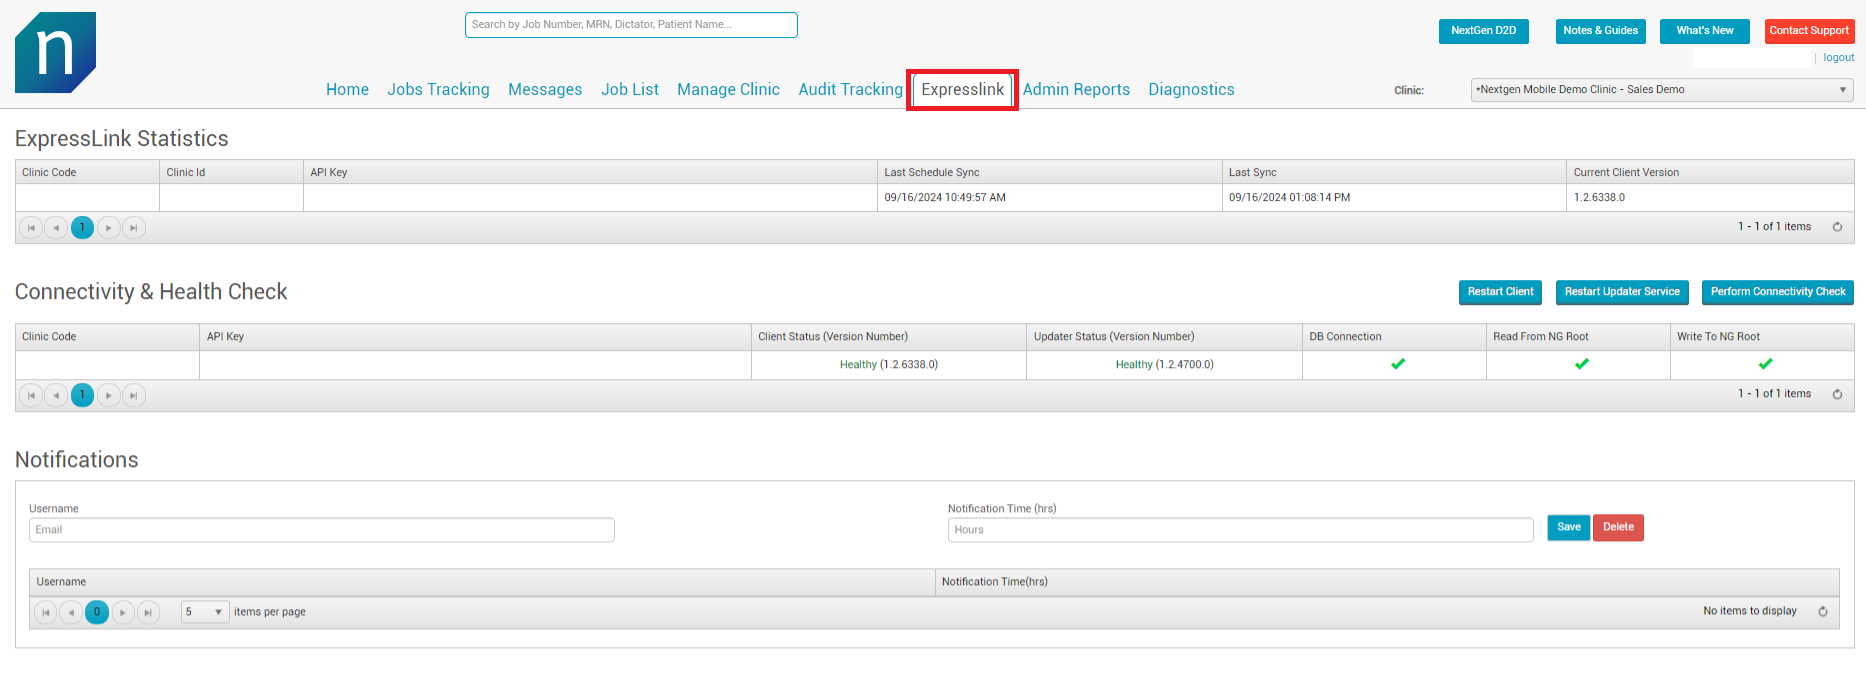This screenshot has height=677, width=1866.
Task: Go to last page in Connectivity Health Check pager
Action: (134, 395)
